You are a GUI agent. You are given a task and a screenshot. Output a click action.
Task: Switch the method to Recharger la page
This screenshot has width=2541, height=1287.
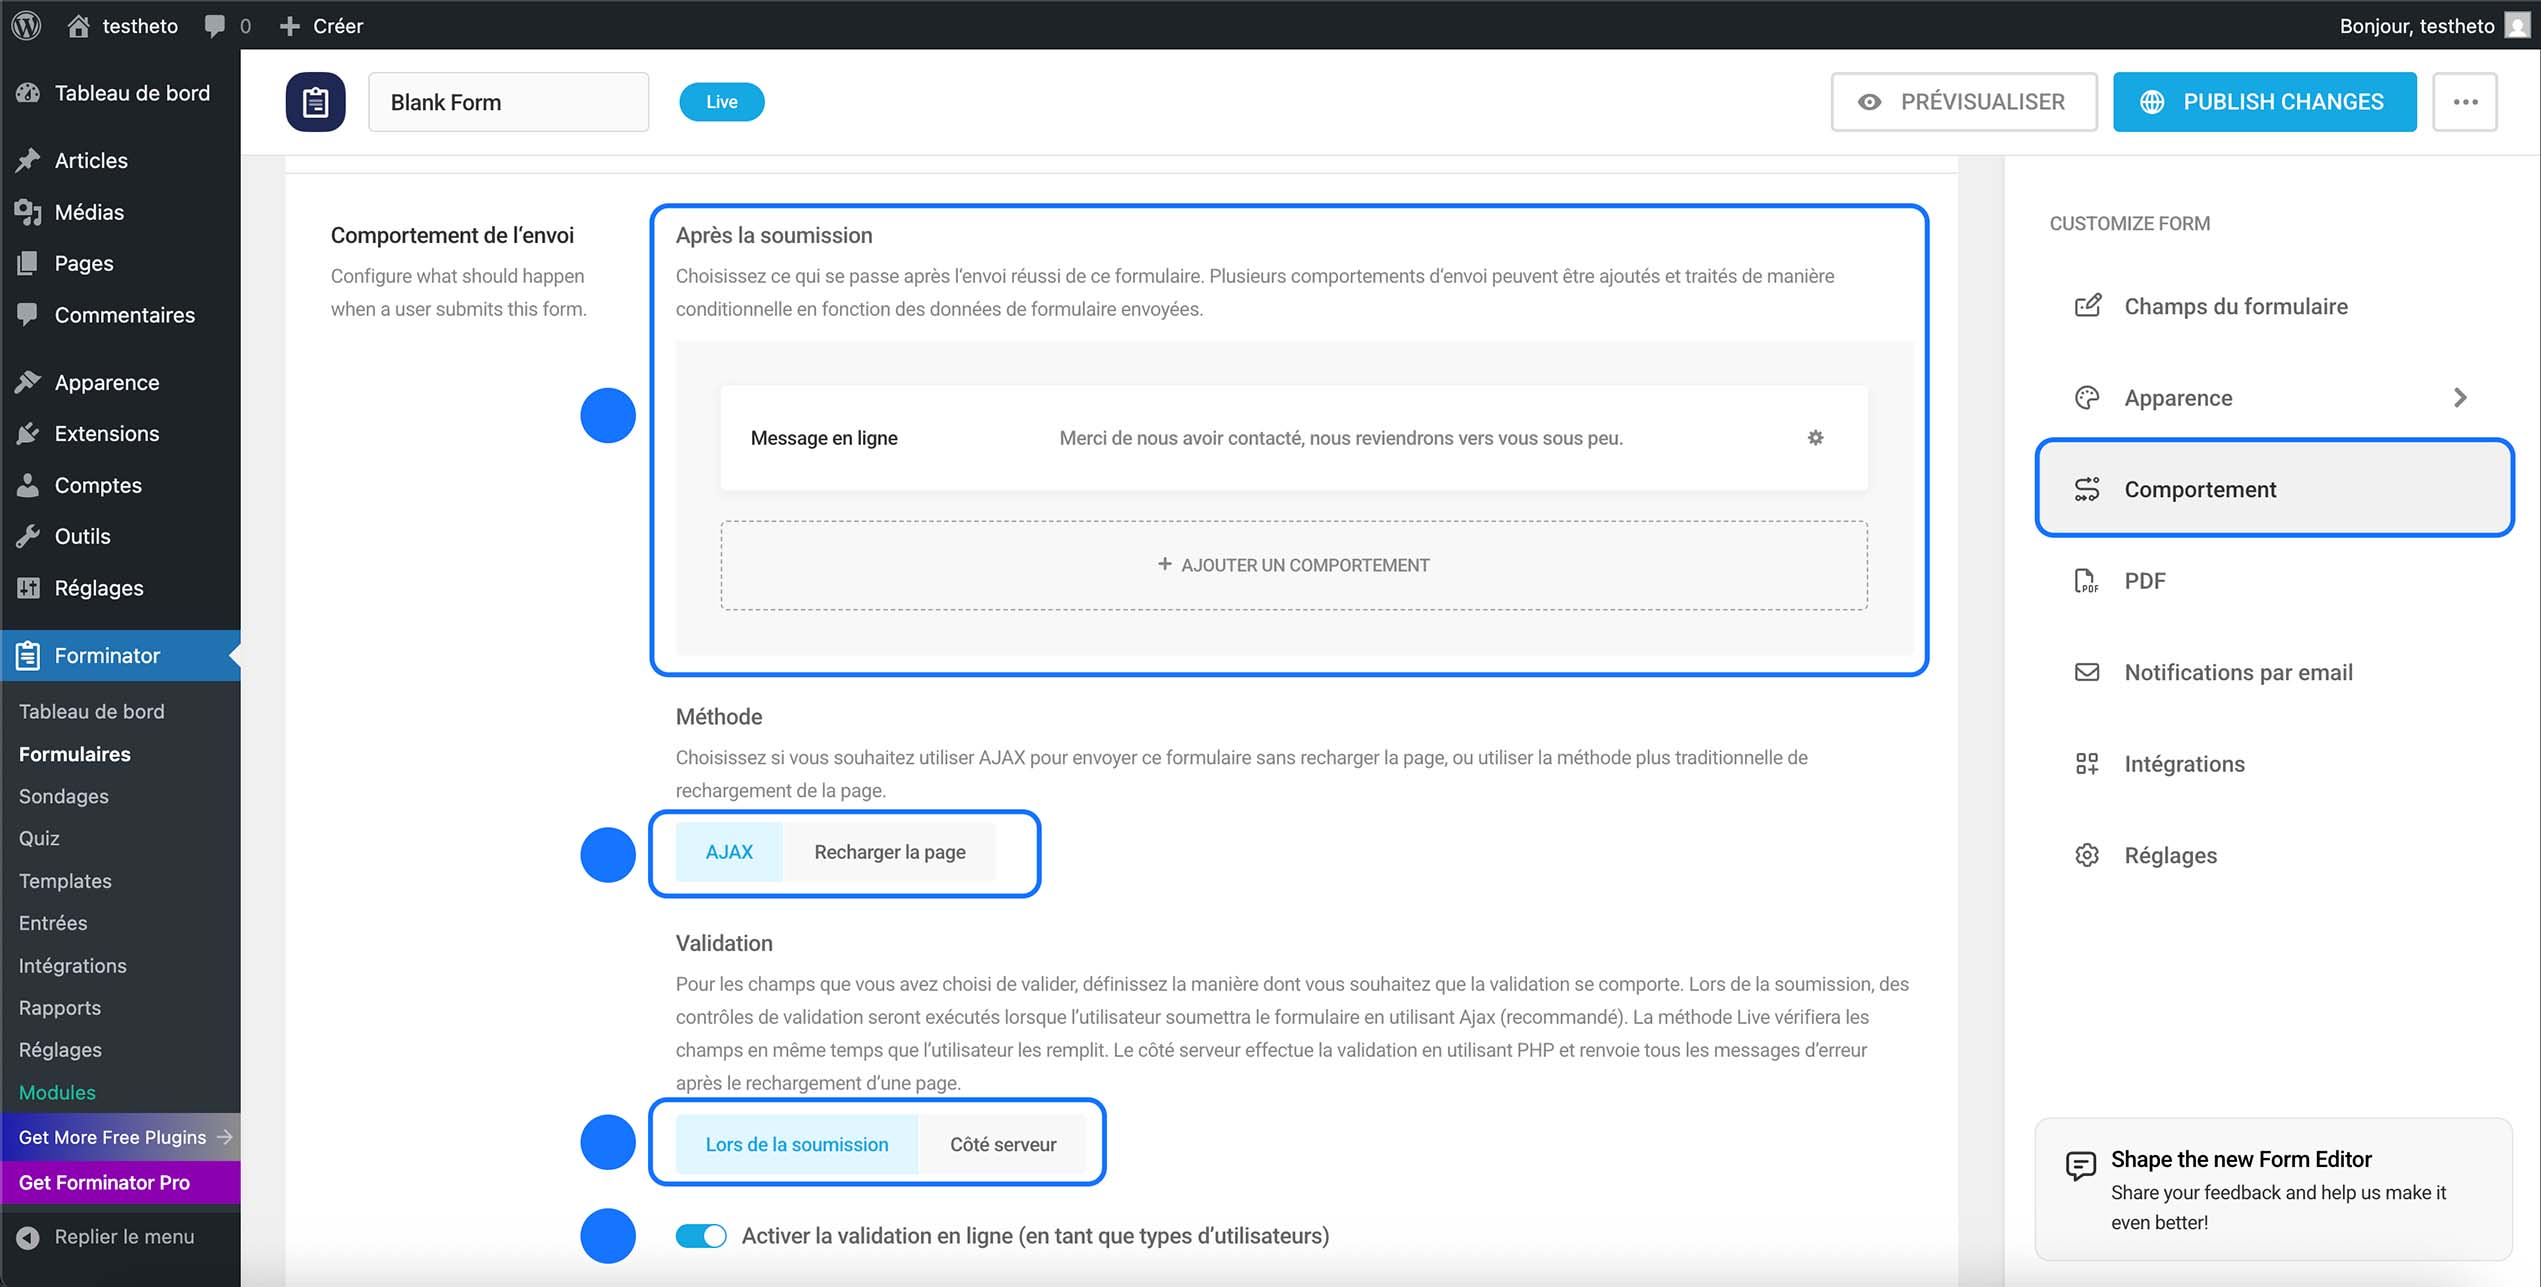[890, 852]
